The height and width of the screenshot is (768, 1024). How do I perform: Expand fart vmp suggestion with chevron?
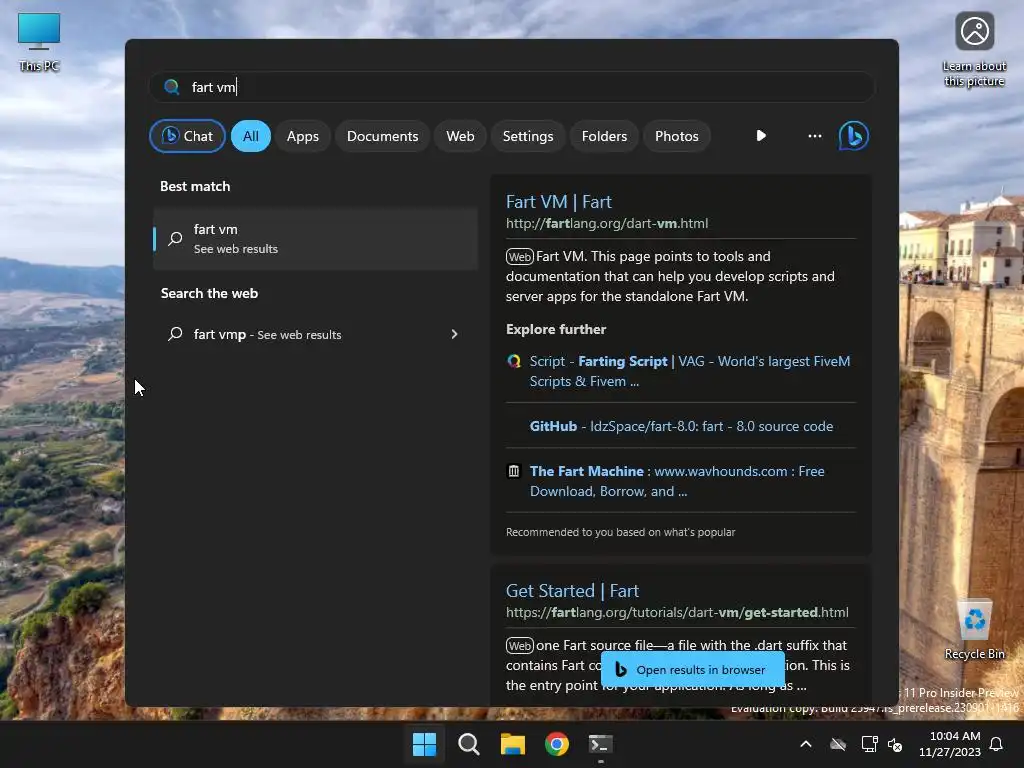(x=455, y=334)
